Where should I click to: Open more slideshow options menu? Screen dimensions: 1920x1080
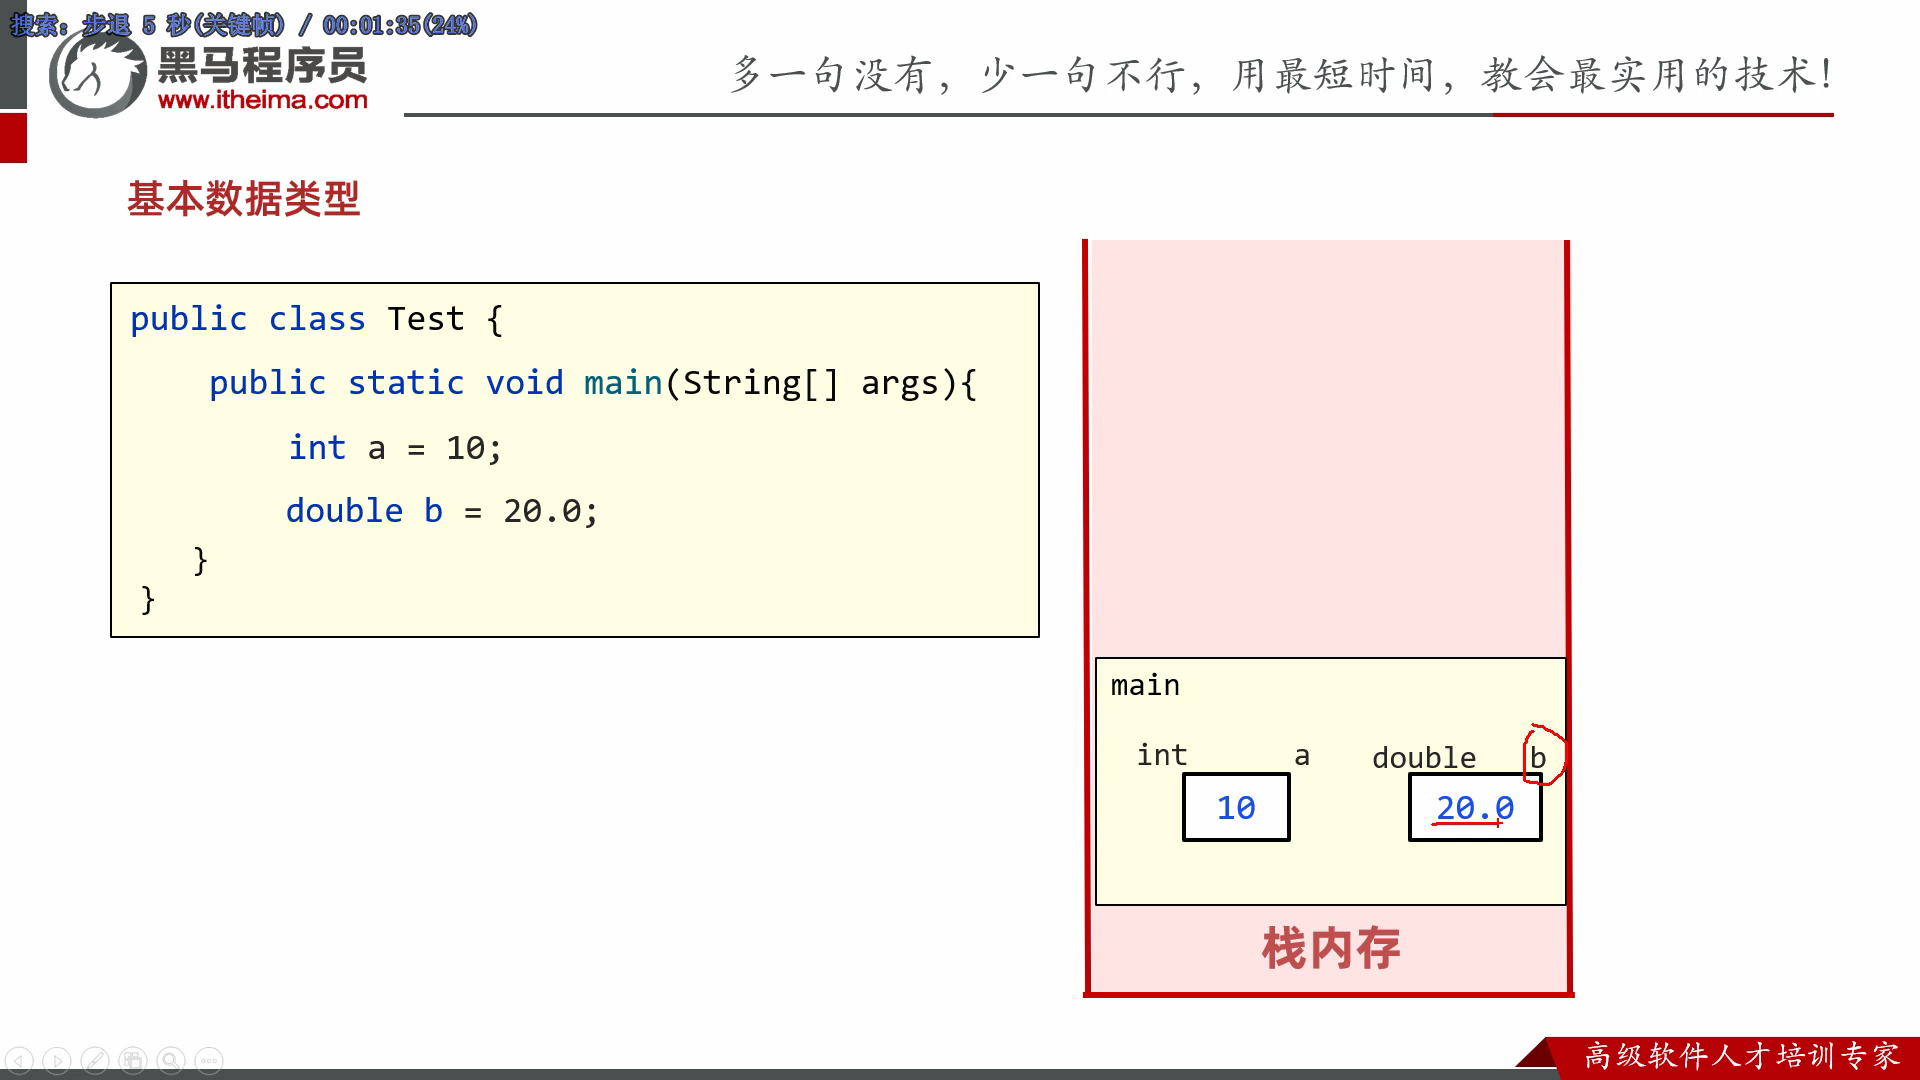(x=209, y=1060)
